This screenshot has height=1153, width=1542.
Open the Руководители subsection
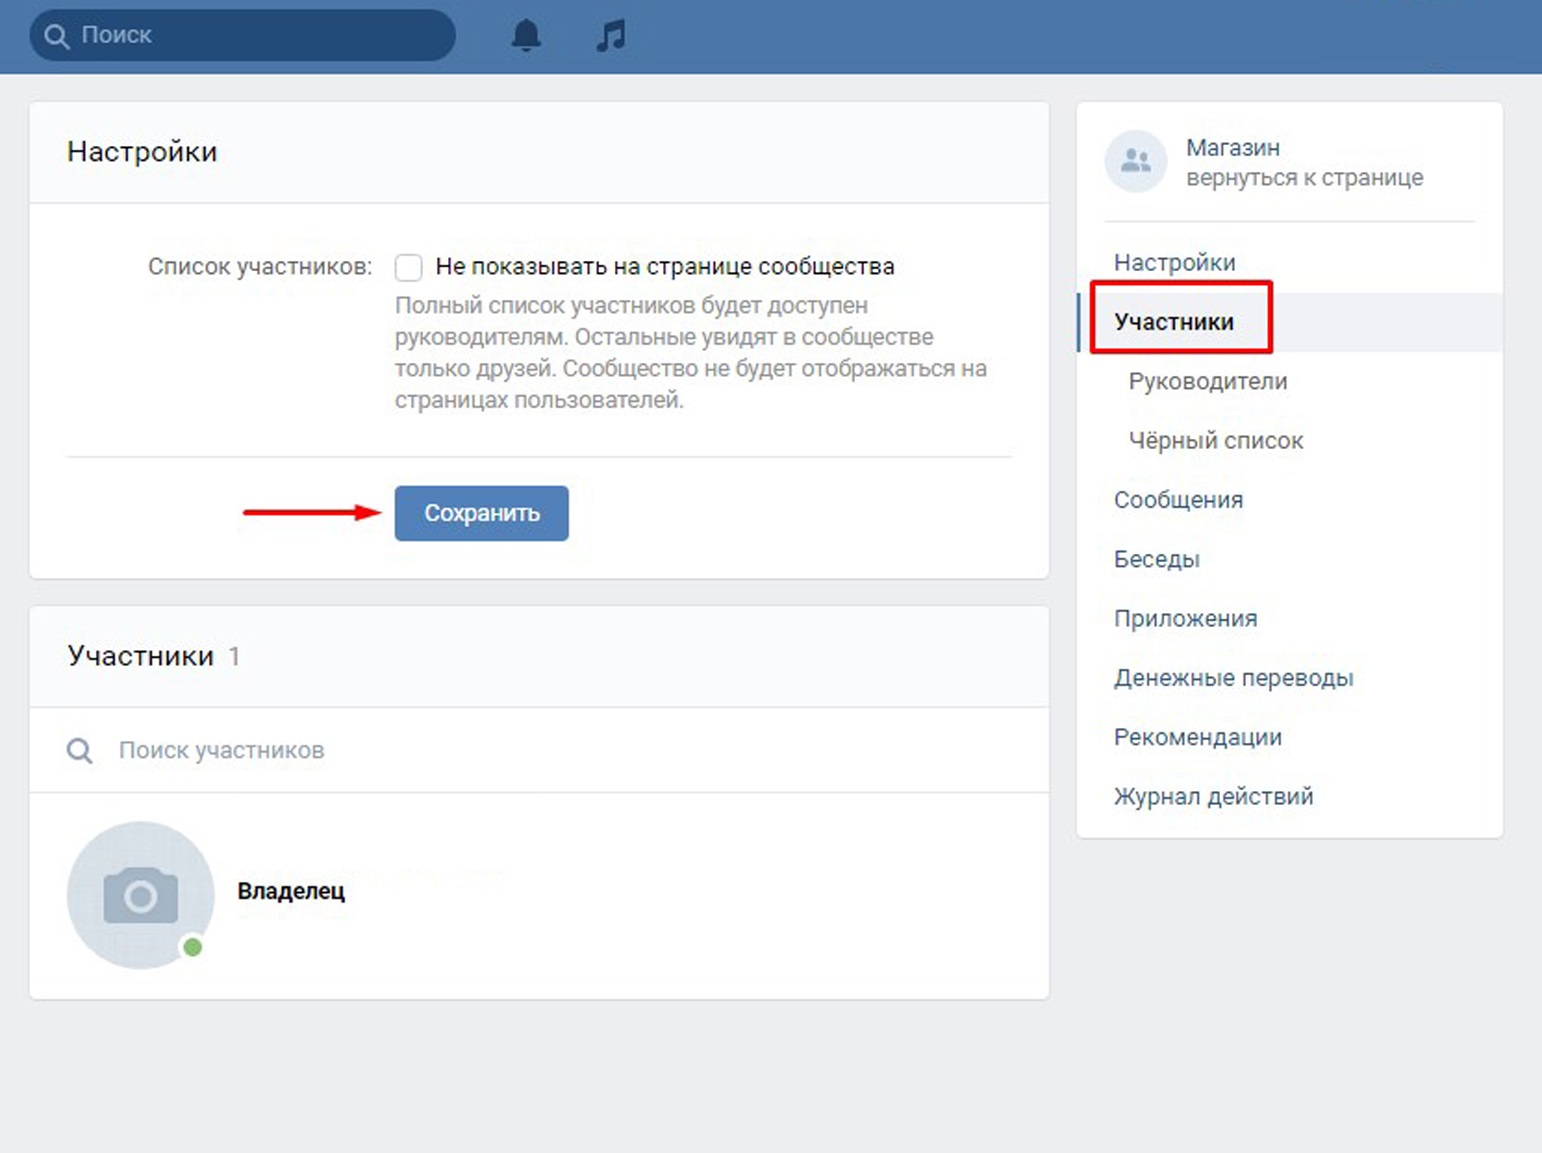point(1207,381)
